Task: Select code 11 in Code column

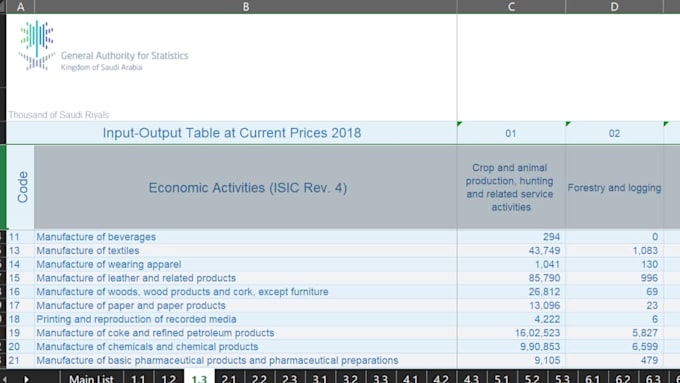Action: pyautogui.click(x=20, y=237)
